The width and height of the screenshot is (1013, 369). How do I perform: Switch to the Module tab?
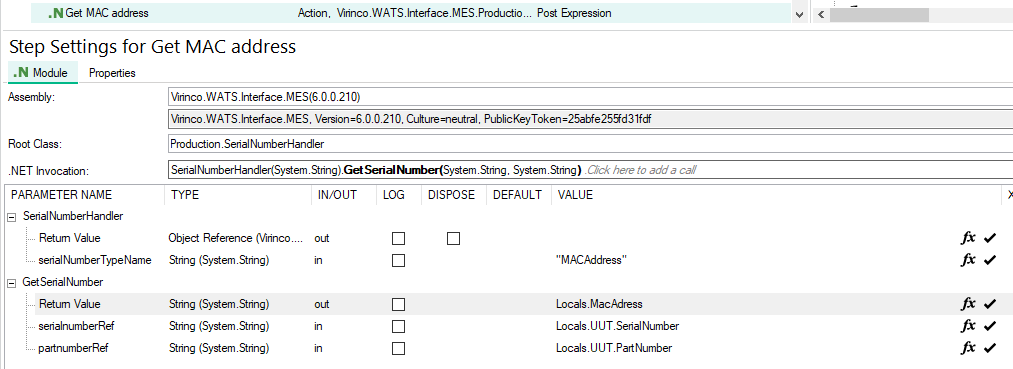(x=43, y=73)
